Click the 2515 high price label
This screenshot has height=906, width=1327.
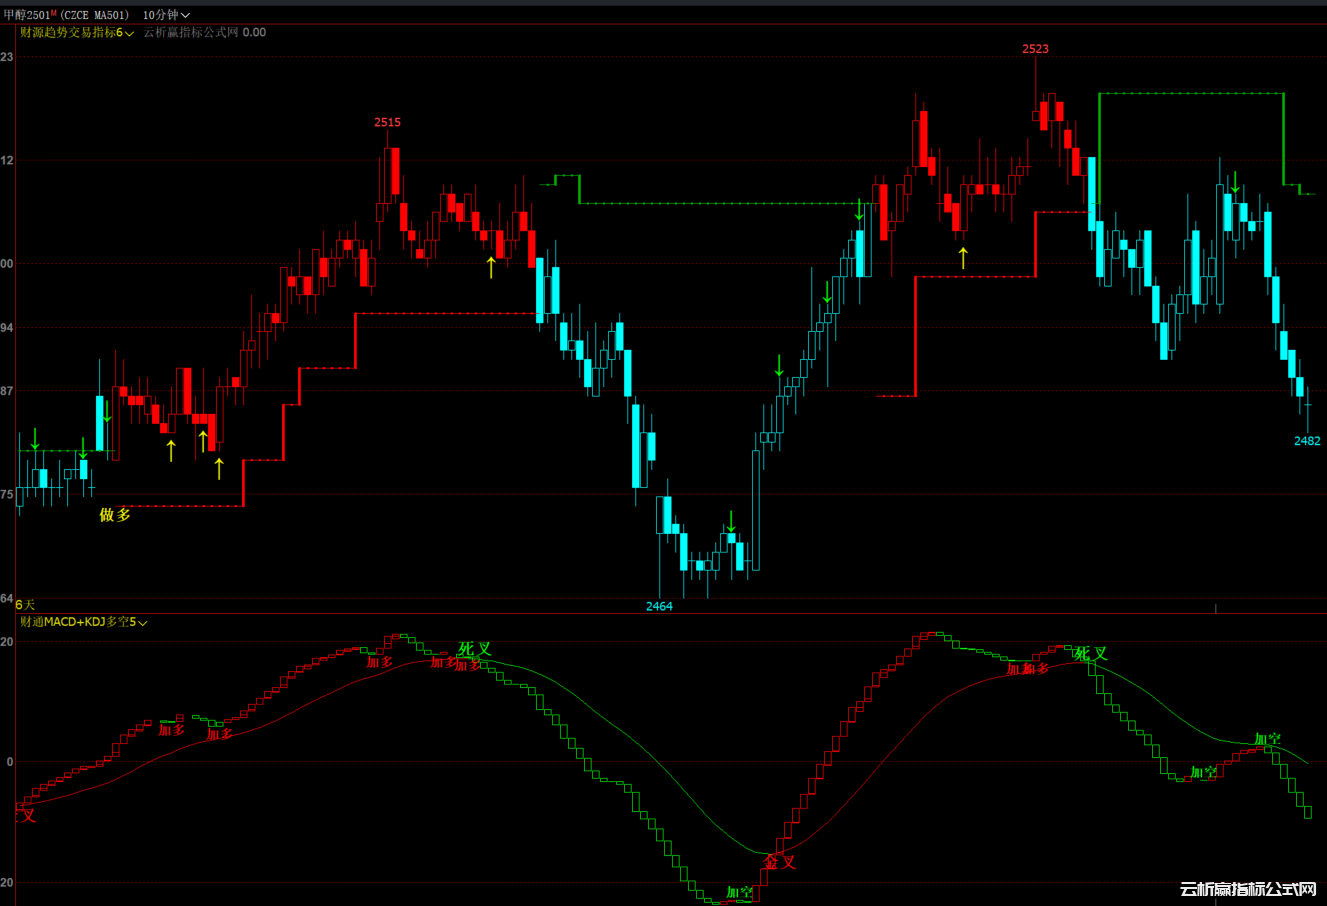(387, 122)
